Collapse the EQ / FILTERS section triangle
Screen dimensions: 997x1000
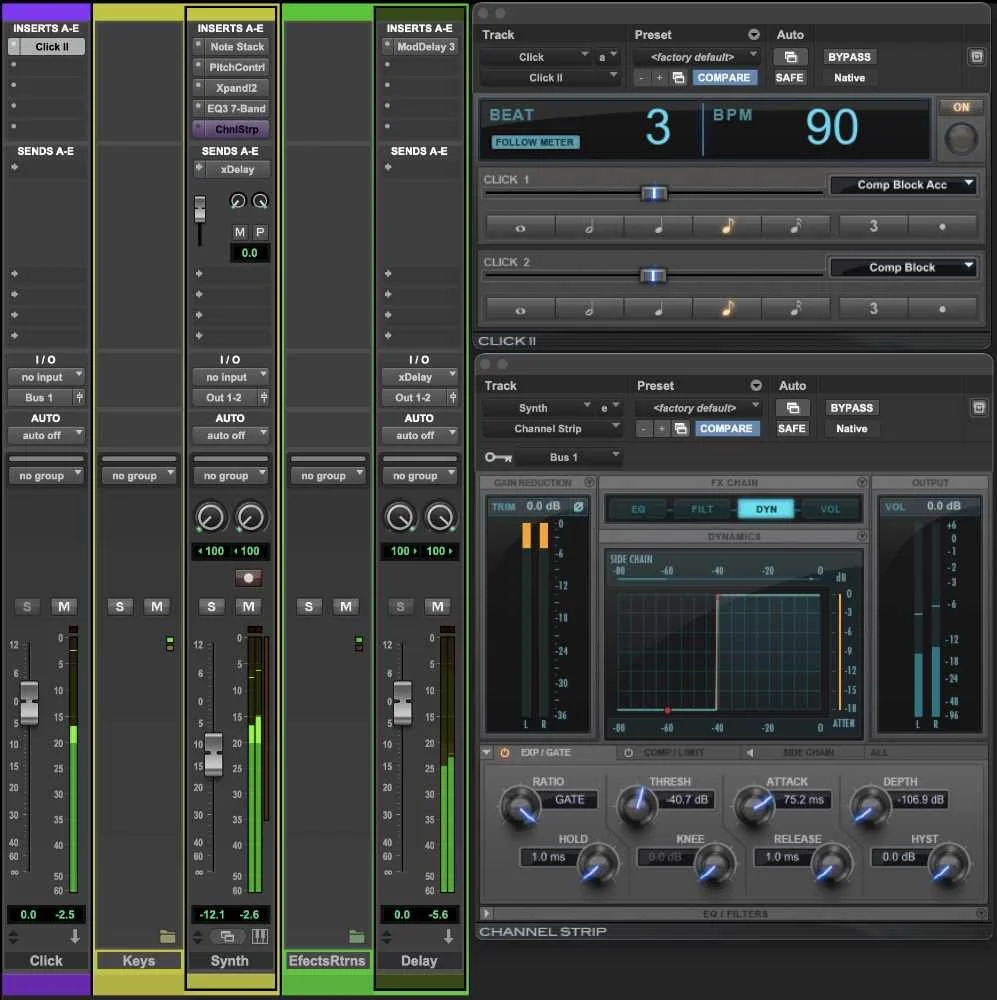click(x=486, y=914)
